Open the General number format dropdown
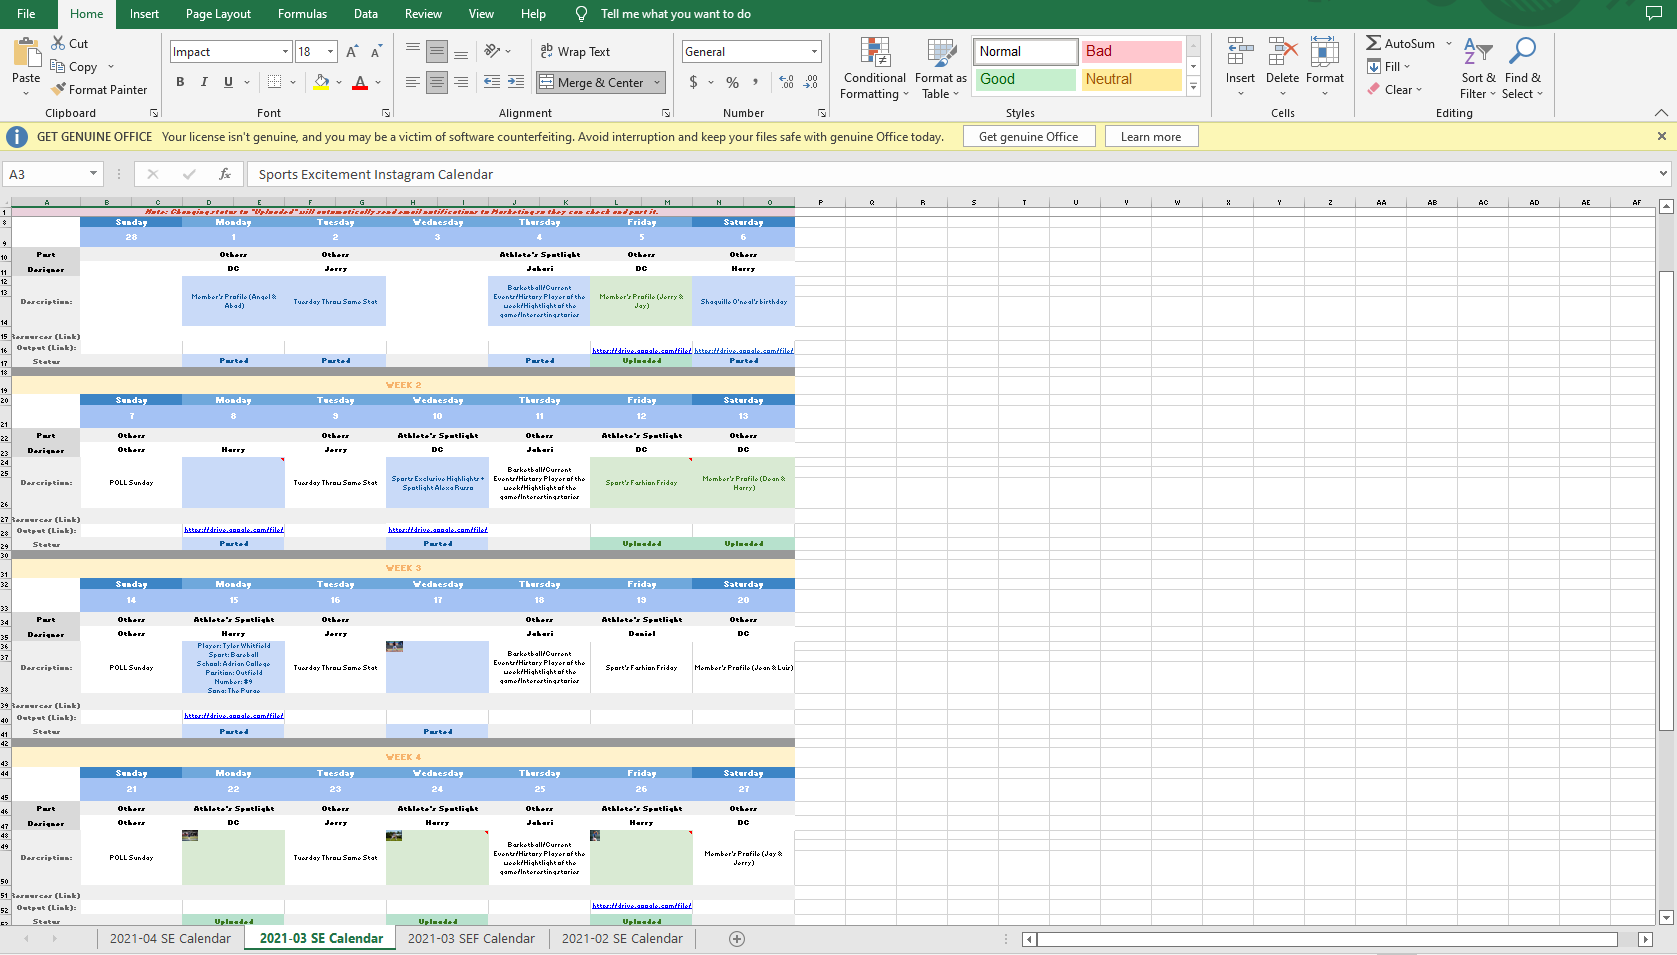This screenshot has height=955, width=1677. coord(814,52)
